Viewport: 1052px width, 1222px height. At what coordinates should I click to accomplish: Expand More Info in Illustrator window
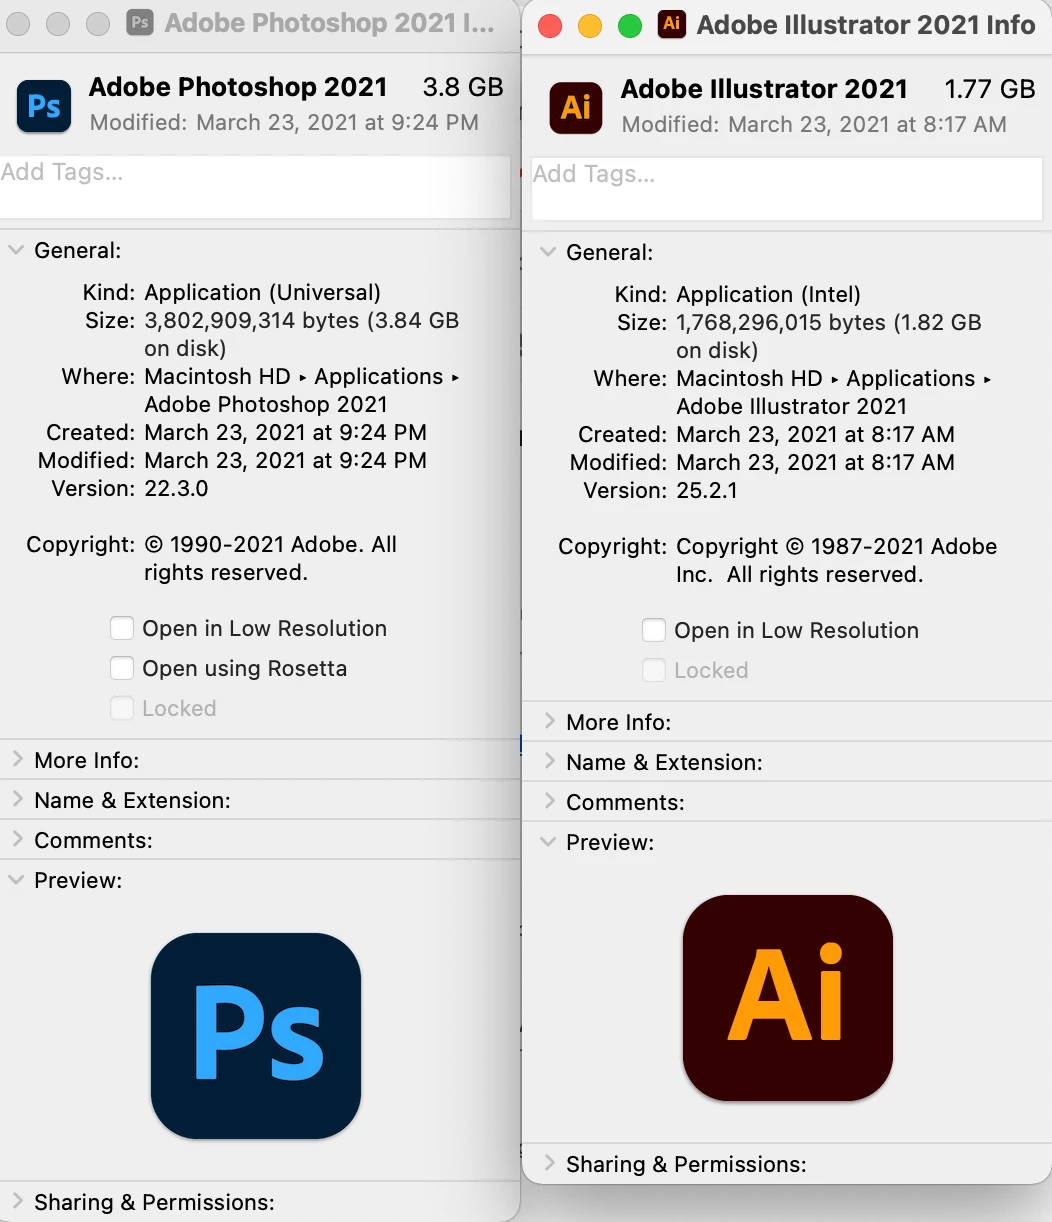pyautogui.click(x=548, y=721)
